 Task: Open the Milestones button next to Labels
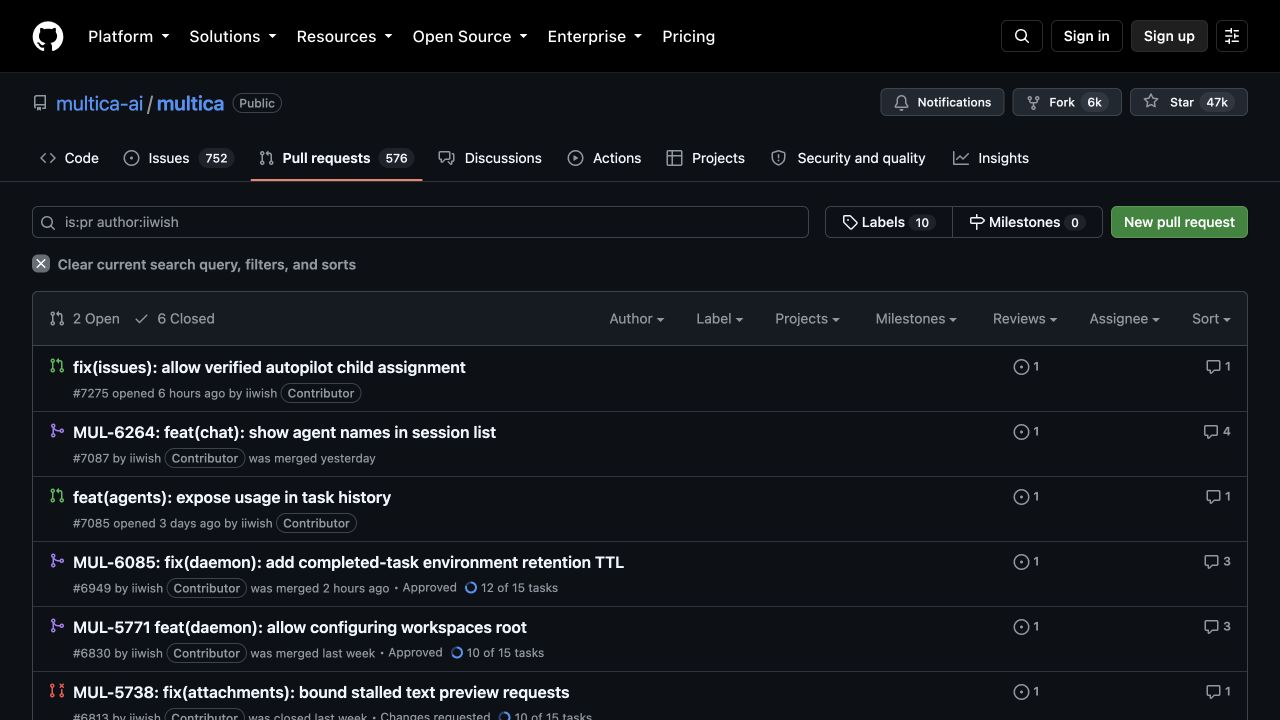click(1027, 222)
